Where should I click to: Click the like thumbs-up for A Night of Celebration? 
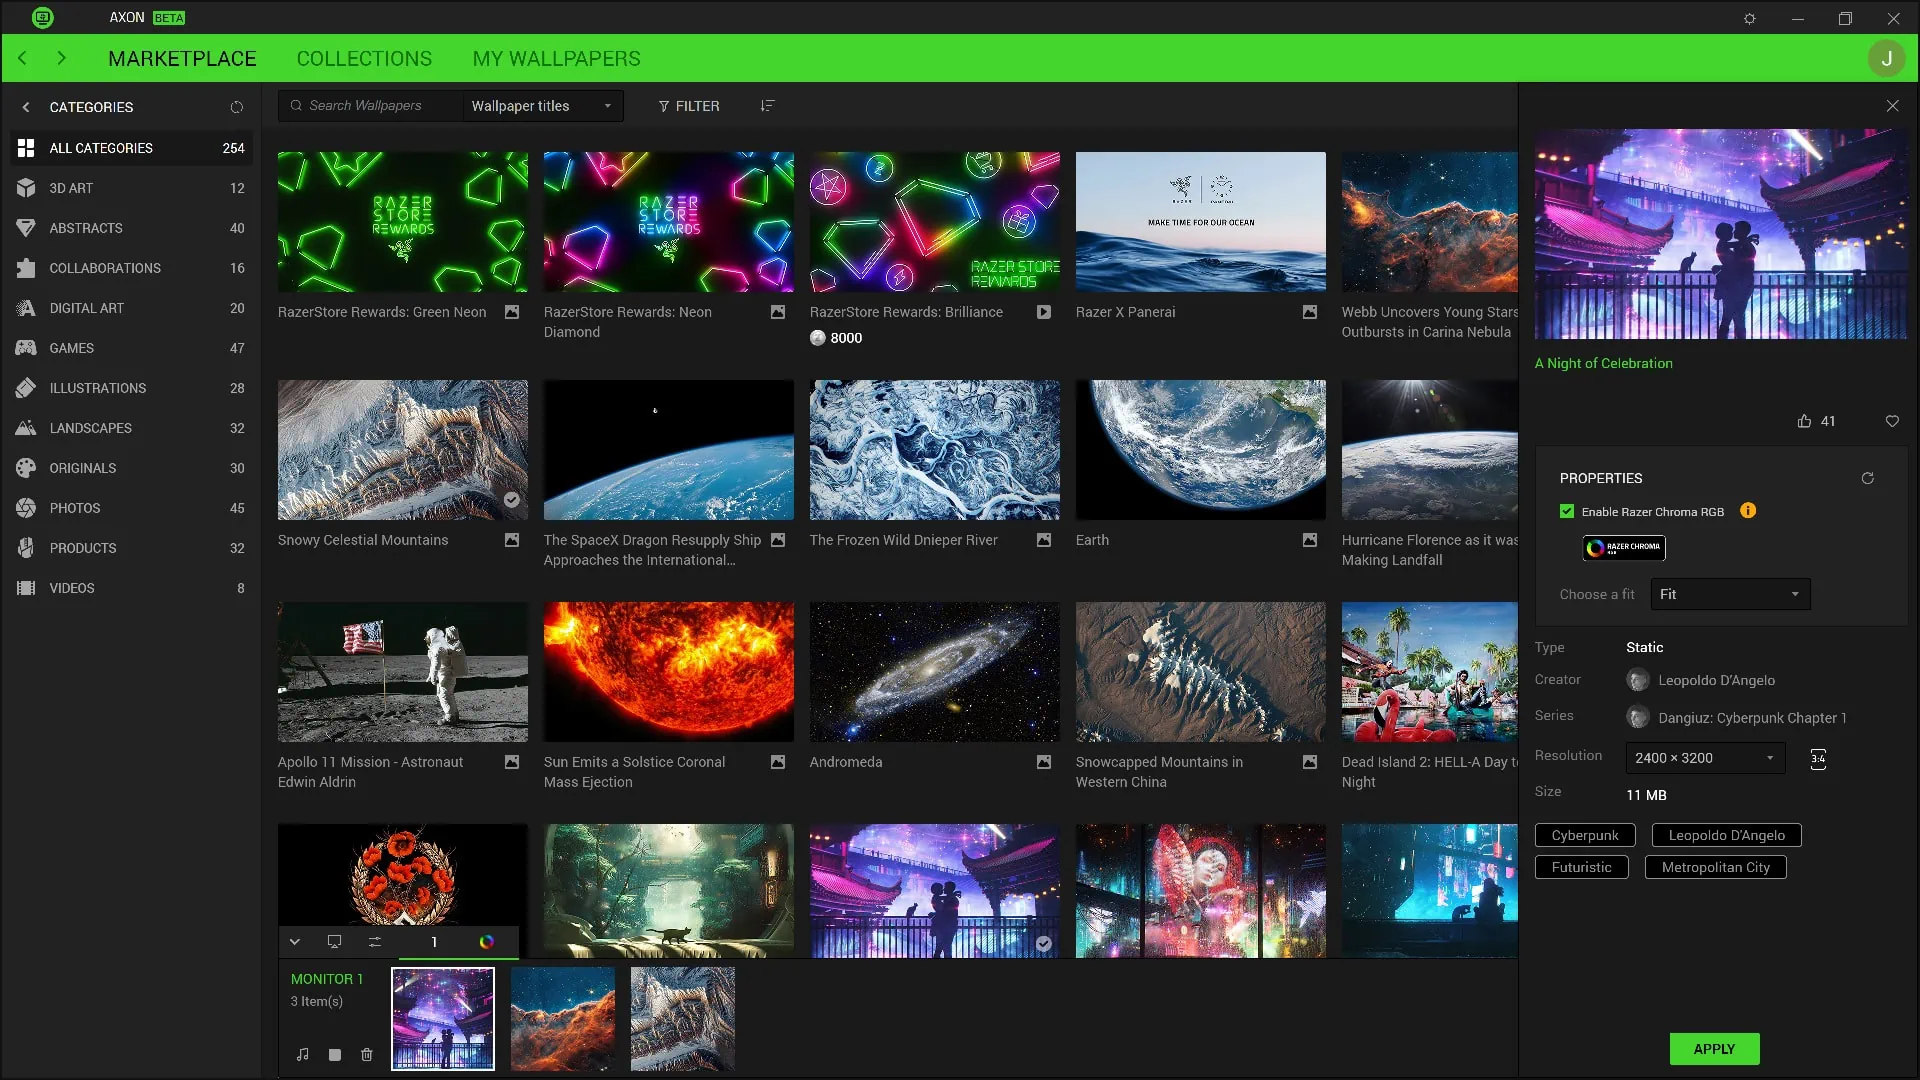(x=1805, y=421)
